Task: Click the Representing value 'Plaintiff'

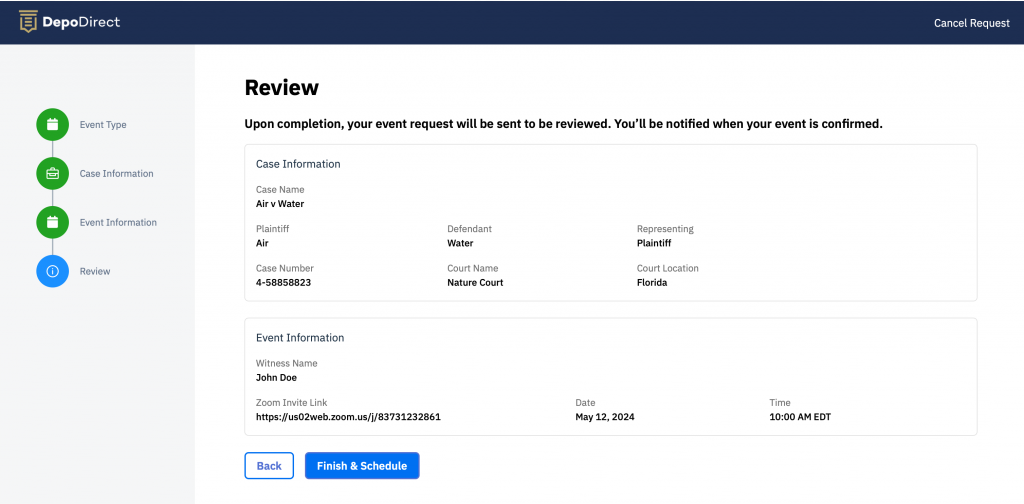Action: tap(654, 243)
